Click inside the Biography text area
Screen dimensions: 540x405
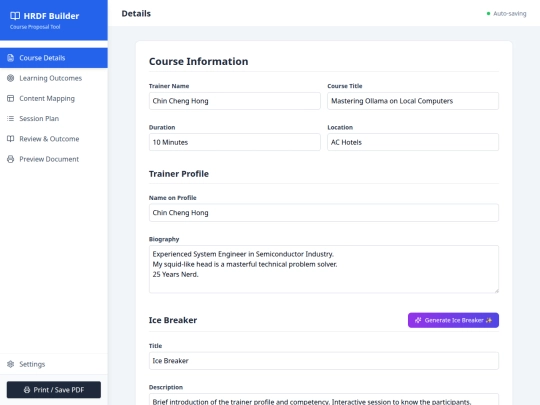(x=324, y=269)
